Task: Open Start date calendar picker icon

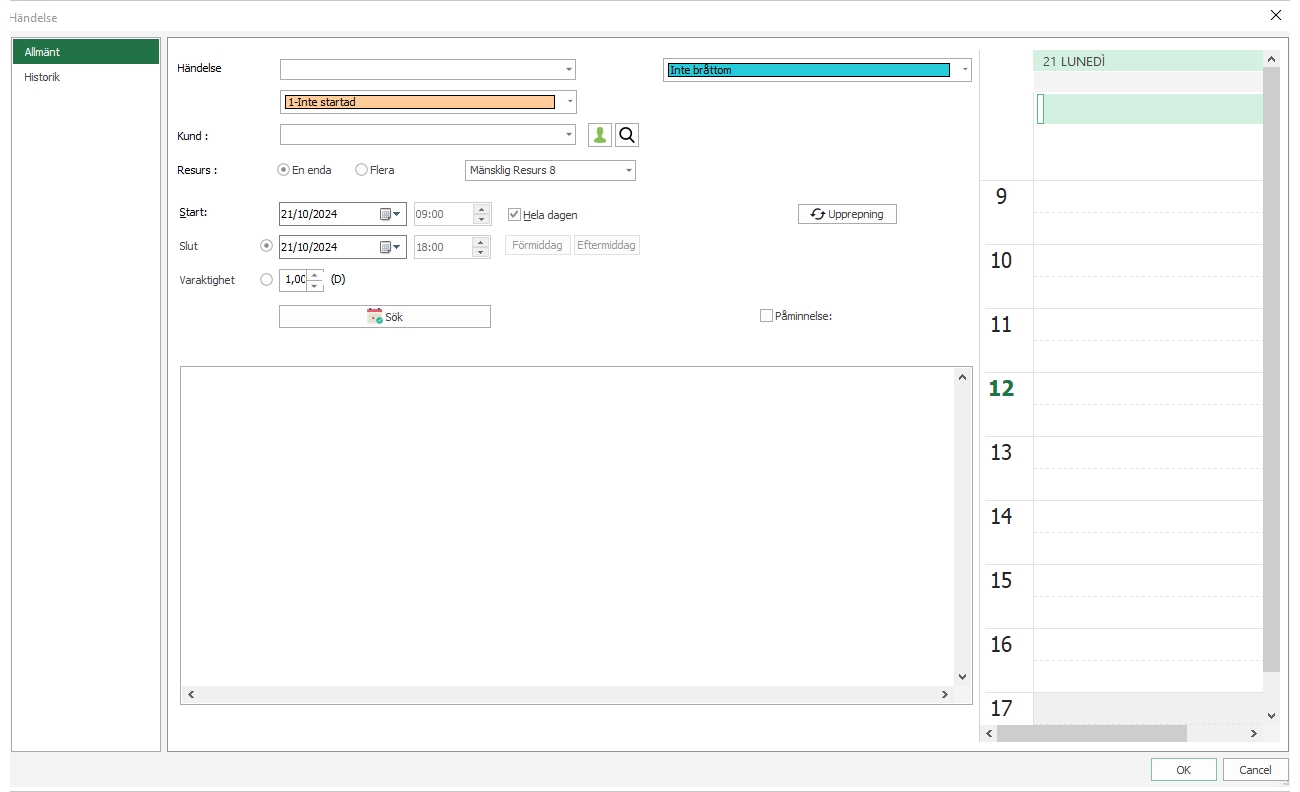Action: (x=390, y=214)
